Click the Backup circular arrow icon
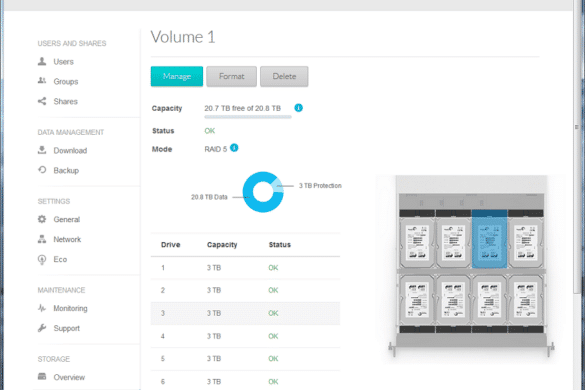This screenshot has height=390, width=585. [x=42, y=170]
